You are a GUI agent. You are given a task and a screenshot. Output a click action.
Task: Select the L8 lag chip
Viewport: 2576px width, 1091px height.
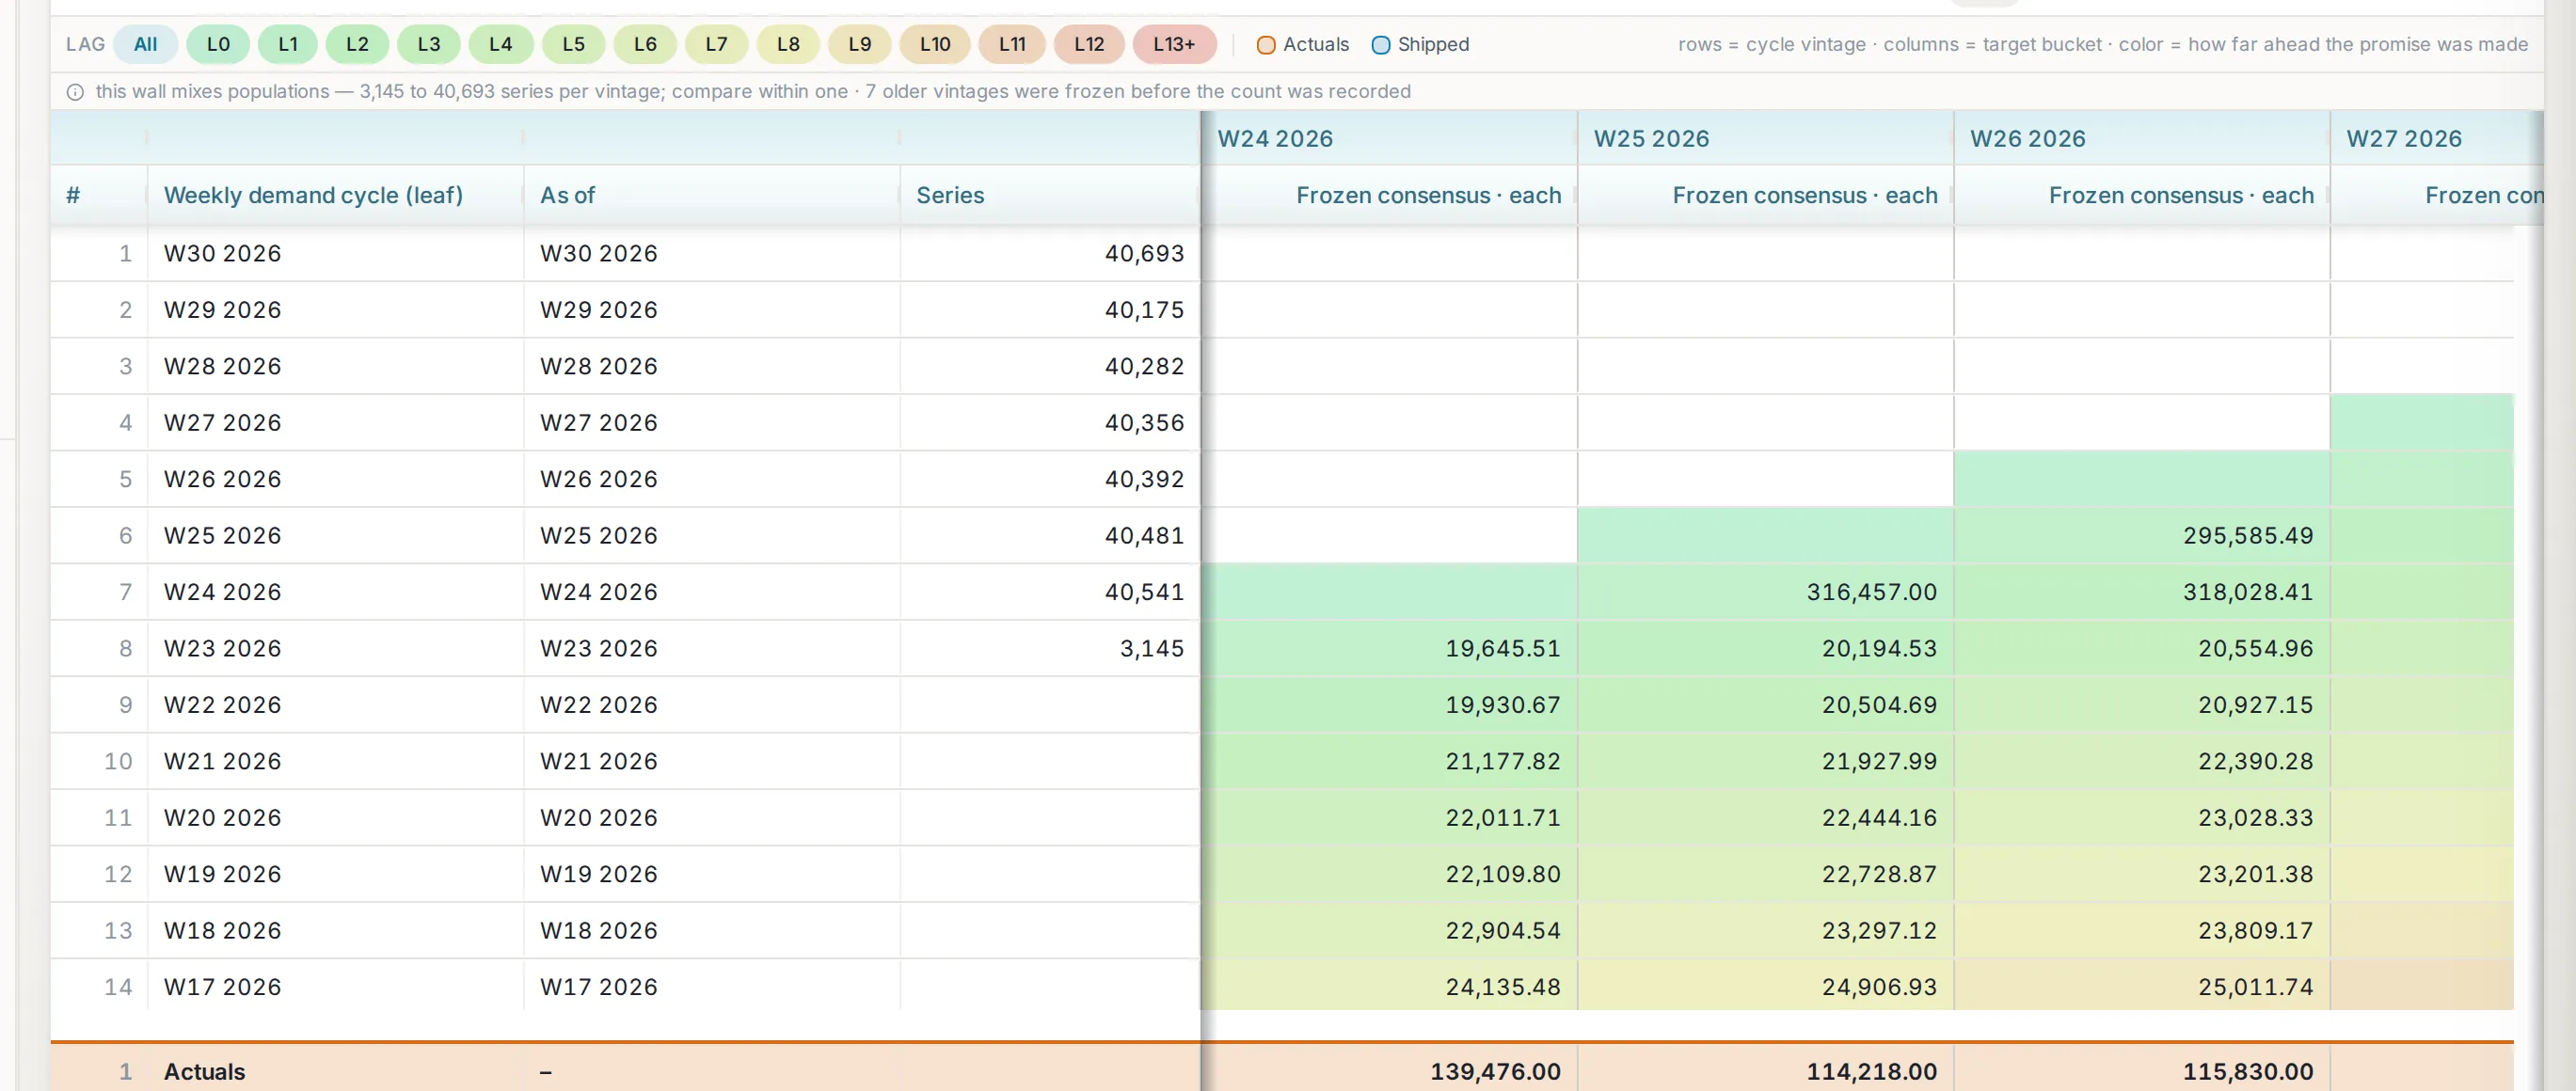pos(788,44)
